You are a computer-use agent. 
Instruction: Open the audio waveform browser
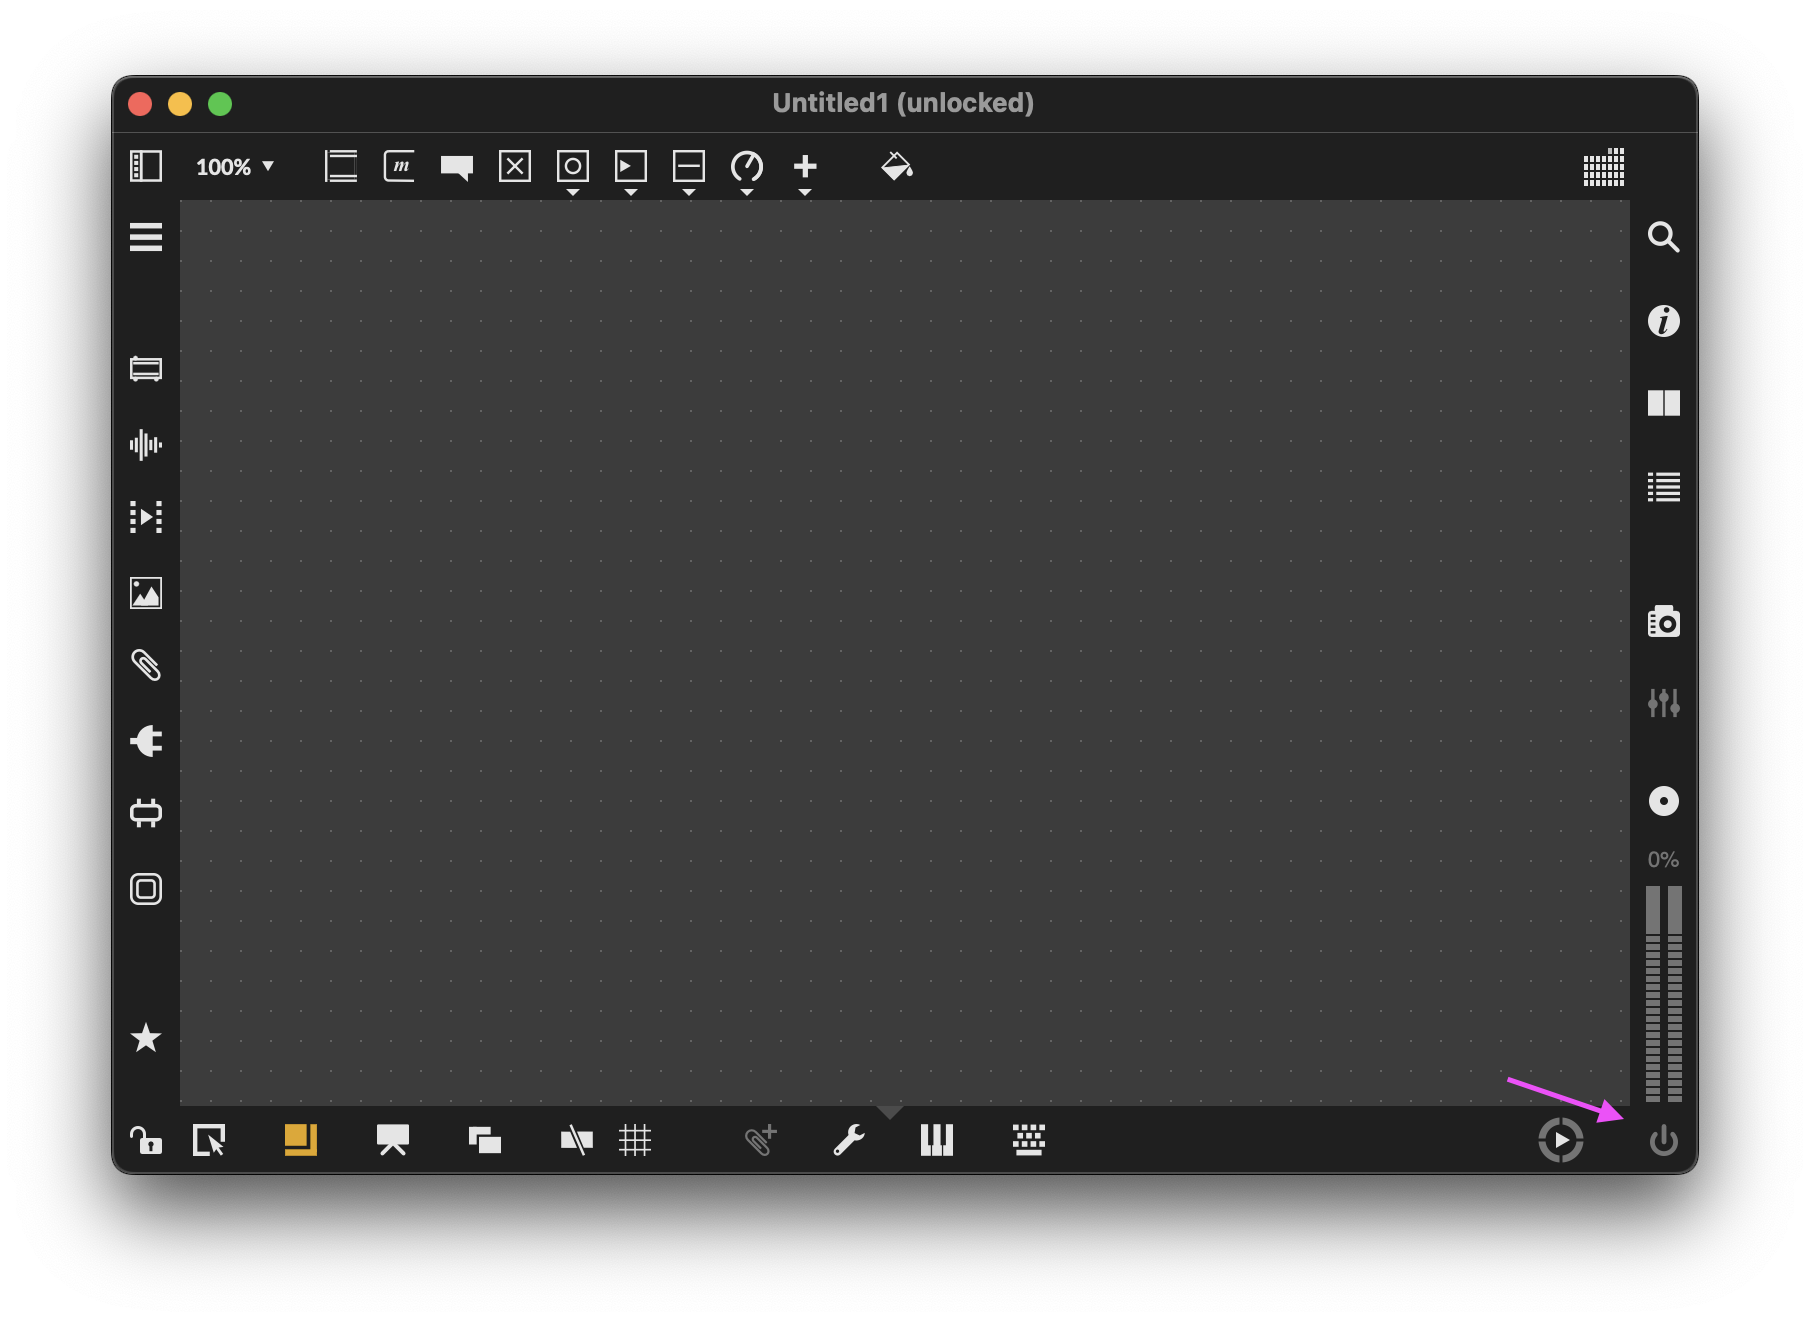[146, 445]
